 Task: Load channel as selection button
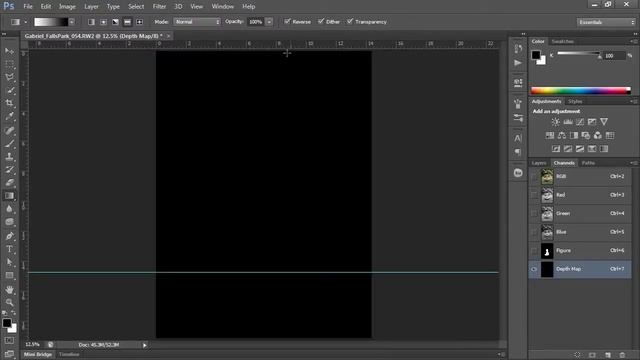point(577,355)
